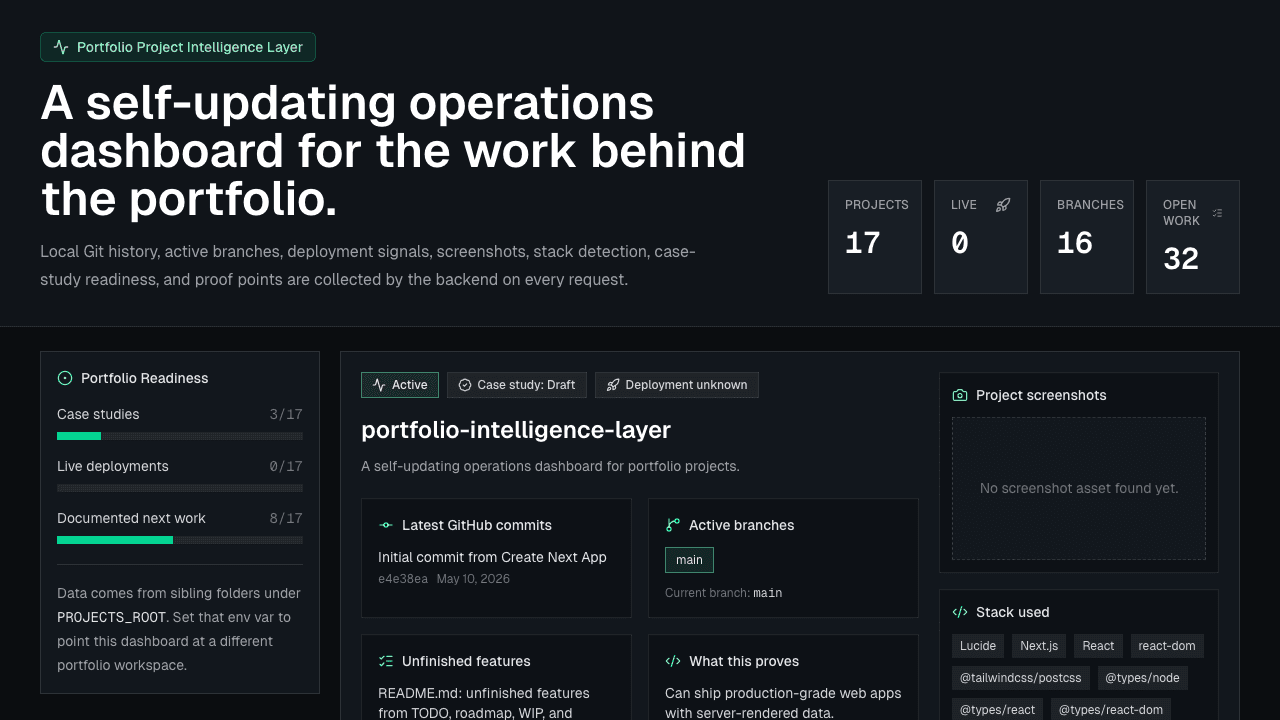
Task: Click the Stack used heading
Action: tap(1013, 612)
